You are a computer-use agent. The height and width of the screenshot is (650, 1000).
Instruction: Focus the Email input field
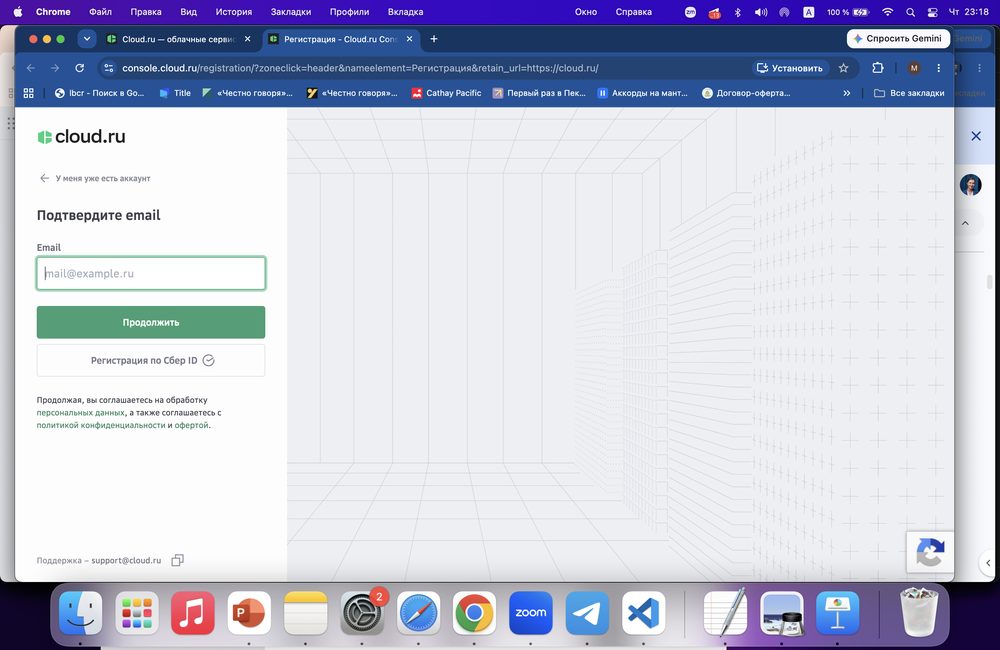[151, 274]
